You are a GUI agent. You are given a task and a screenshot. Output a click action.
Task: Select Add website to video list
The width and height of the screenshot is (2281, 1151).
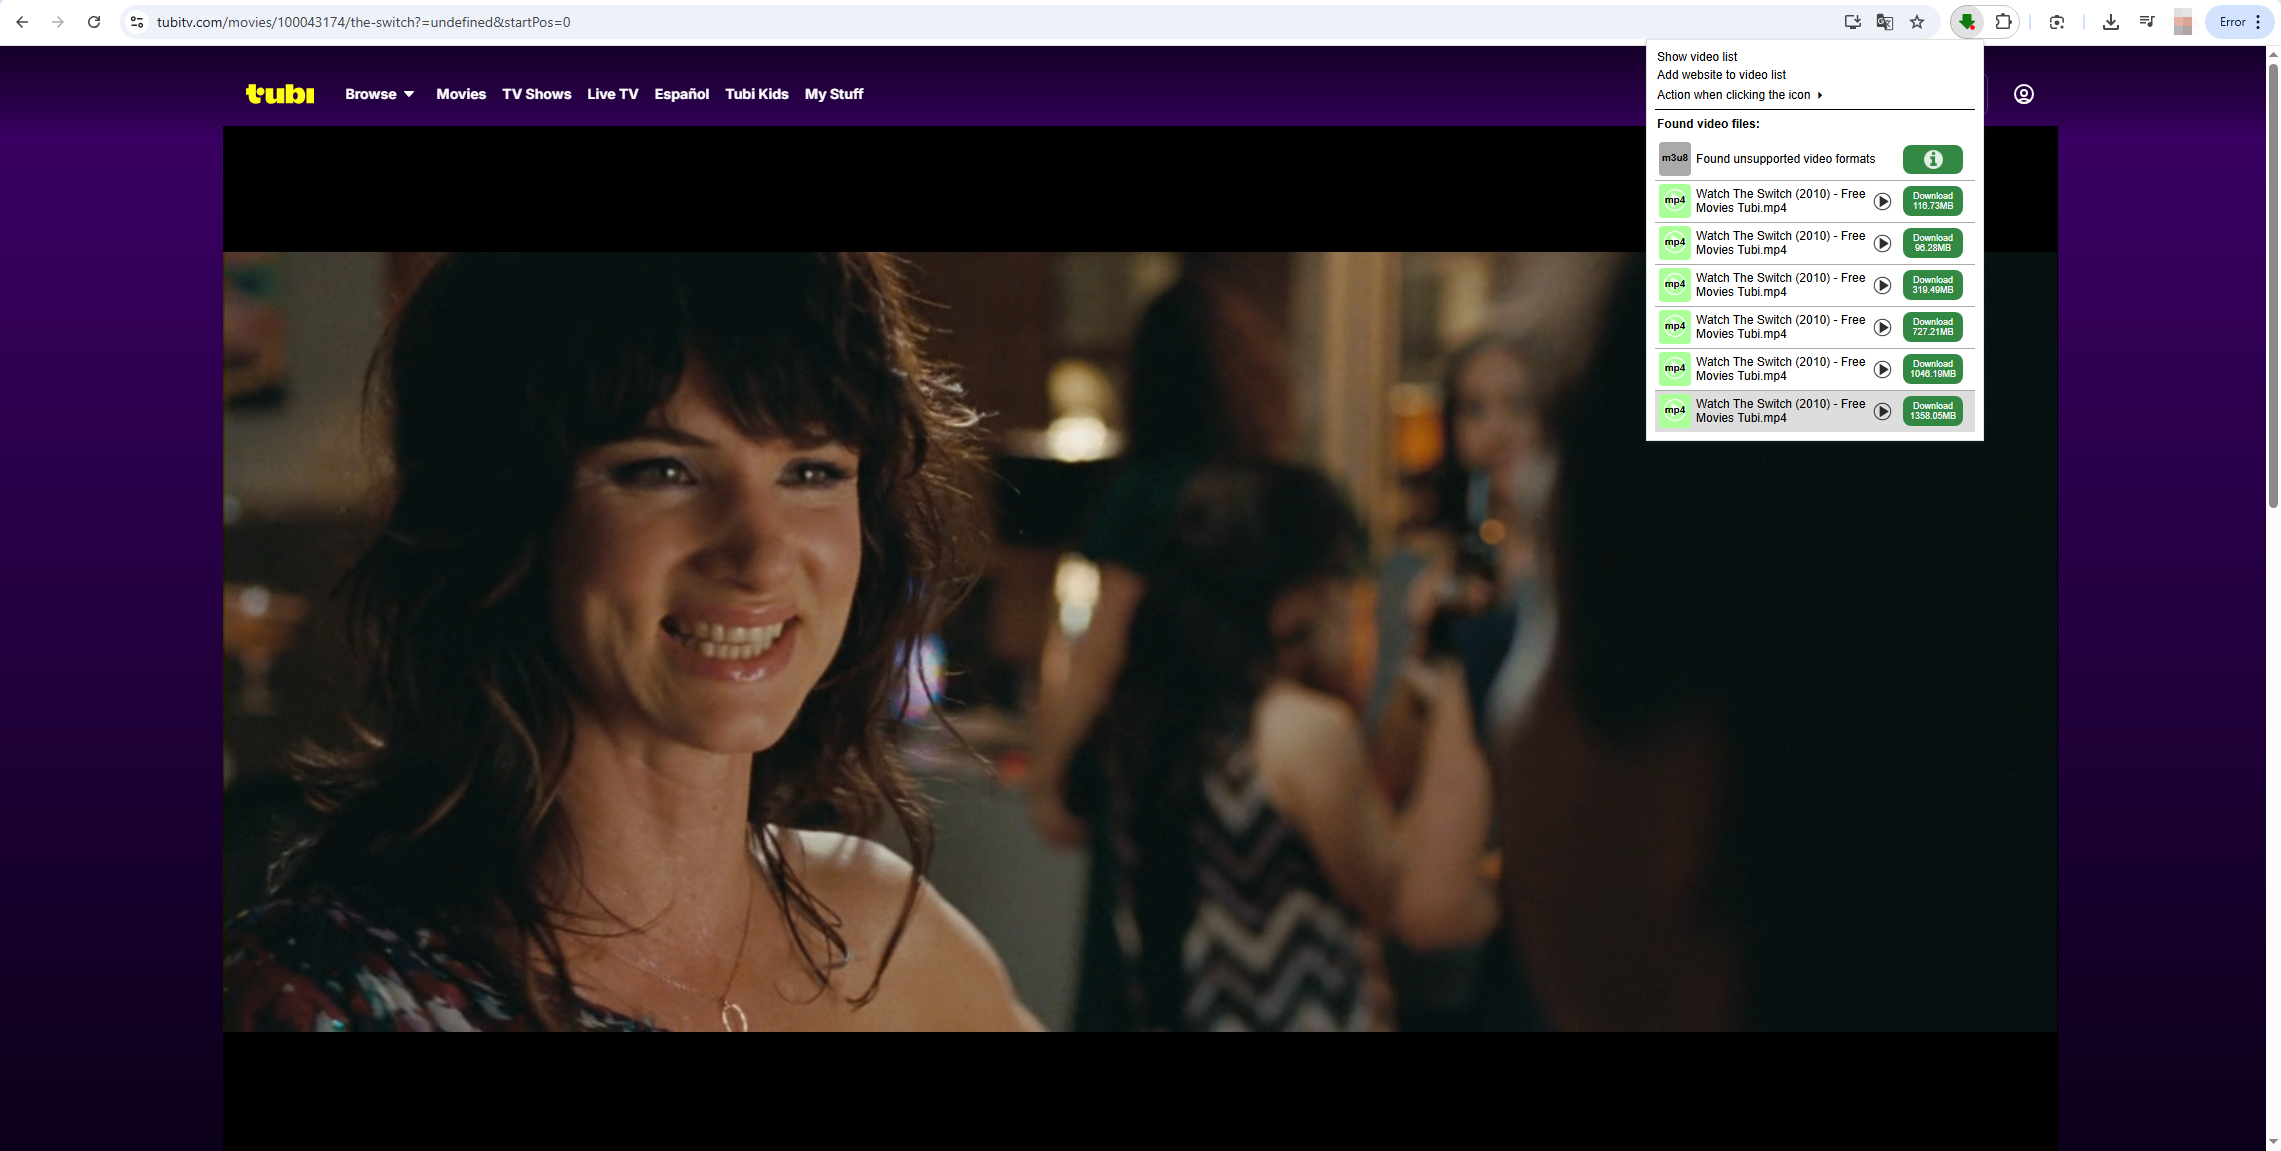(x=1721, y=75)
